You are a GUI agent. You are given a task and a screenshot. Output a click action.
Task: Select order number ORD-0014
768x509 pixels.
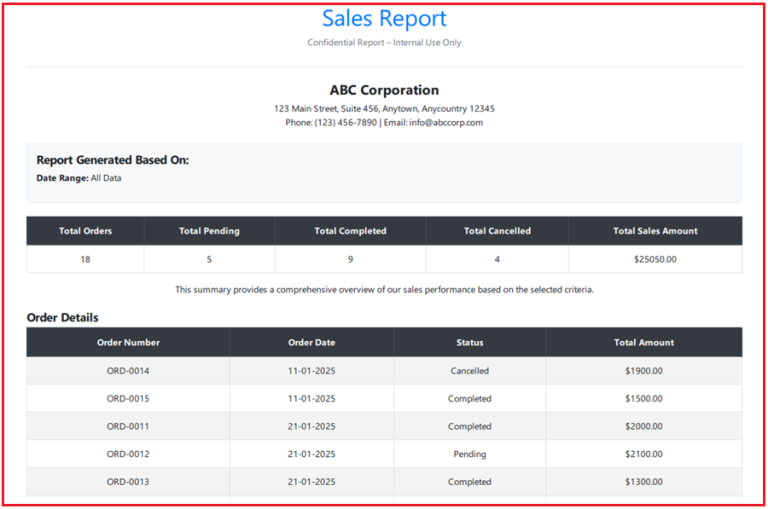tap(128, 371)
